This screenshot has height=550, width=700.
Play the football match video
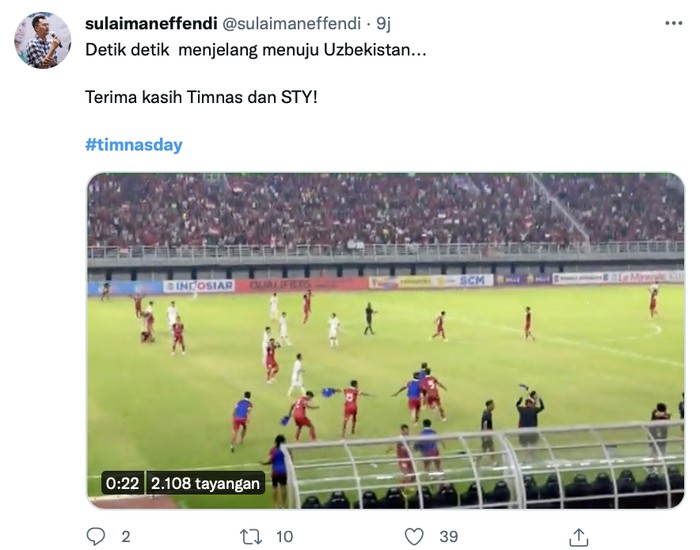(x=385, y=340)
